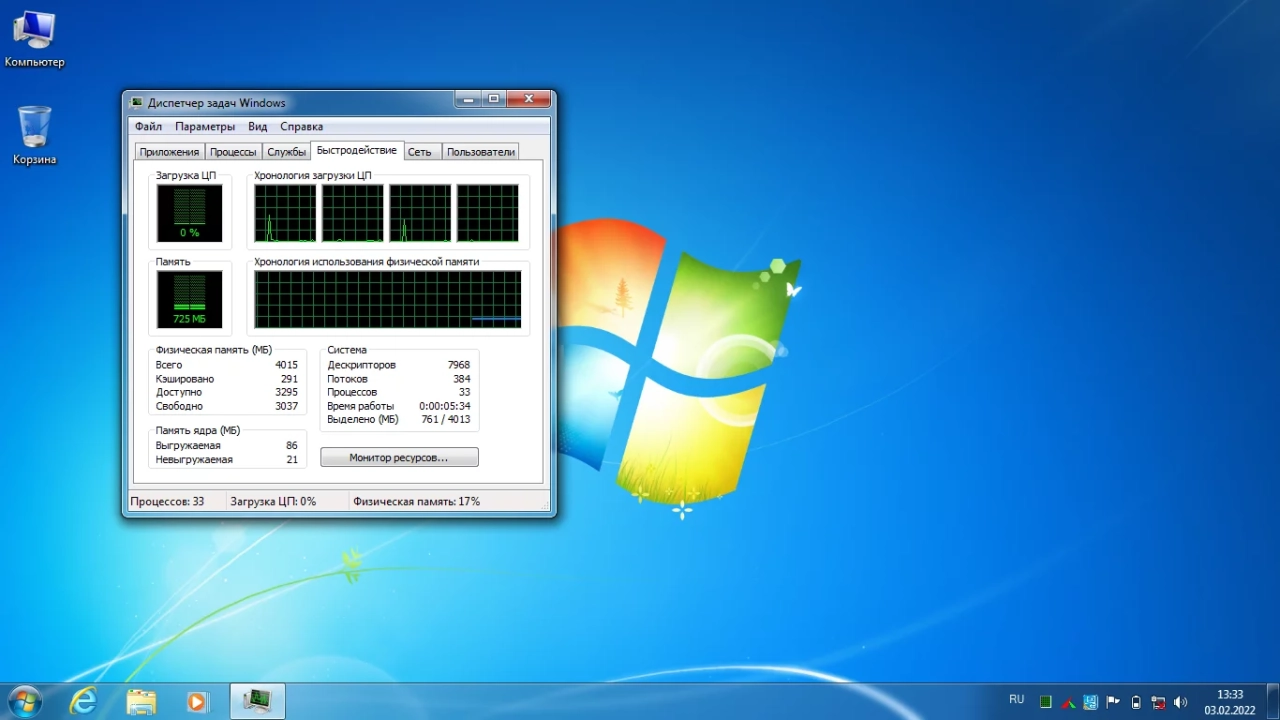
Task: Open the file explorer taskbar icon
Action: 141,701
